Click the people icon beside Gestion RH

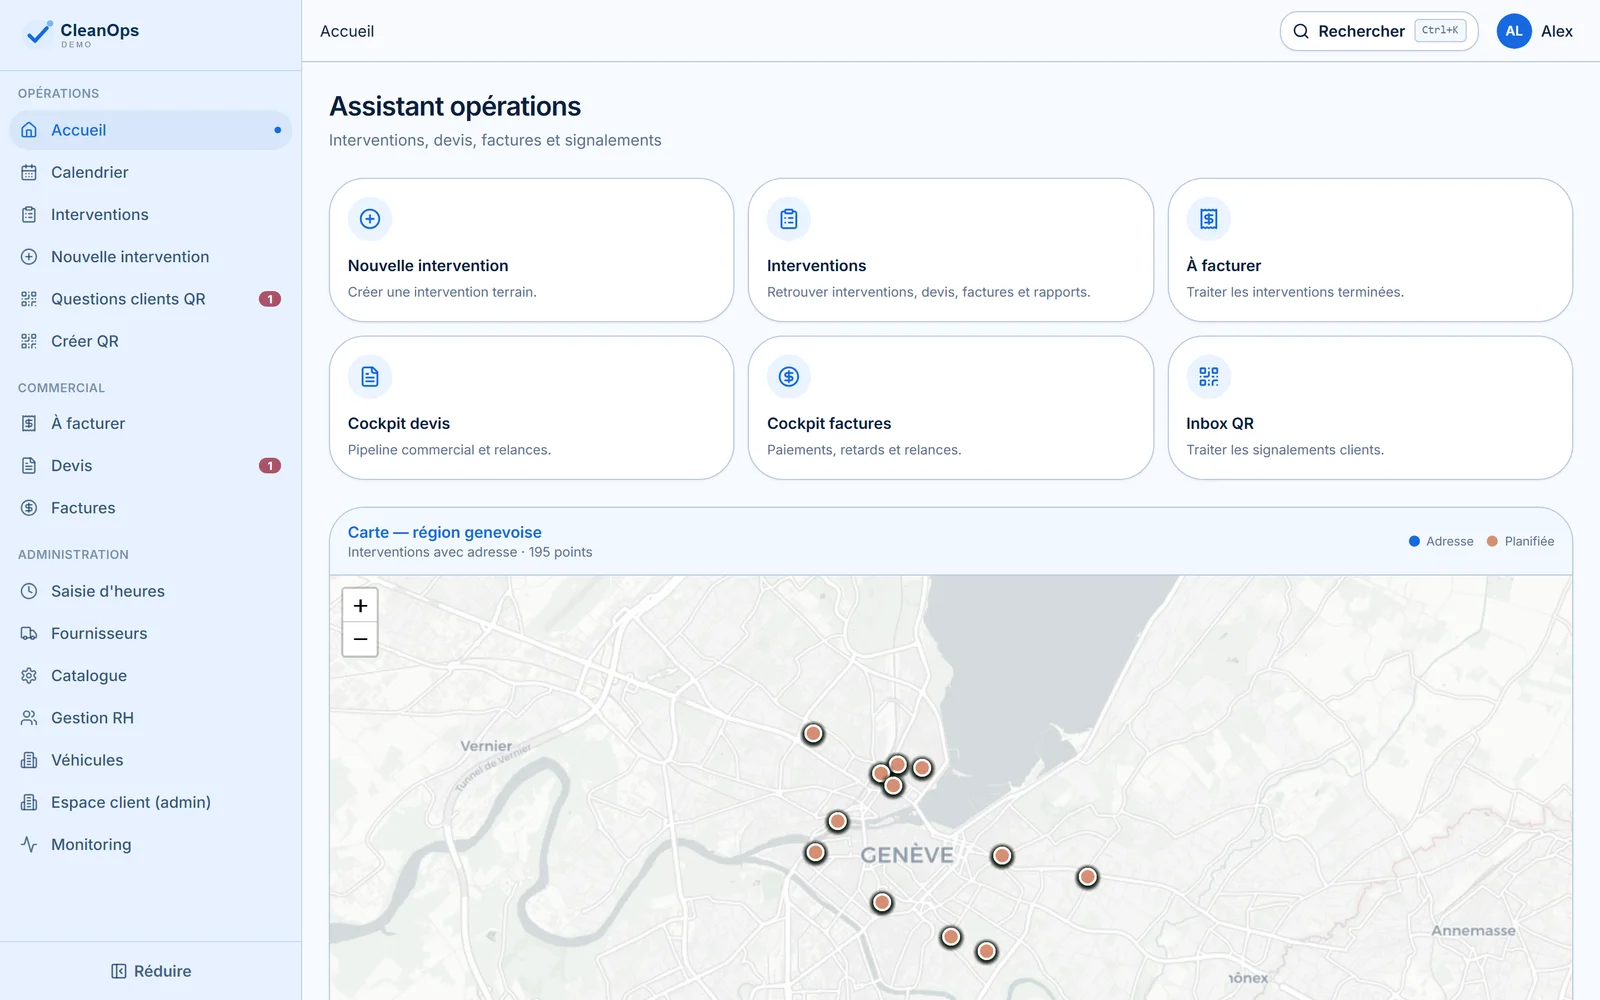[29, 718]
